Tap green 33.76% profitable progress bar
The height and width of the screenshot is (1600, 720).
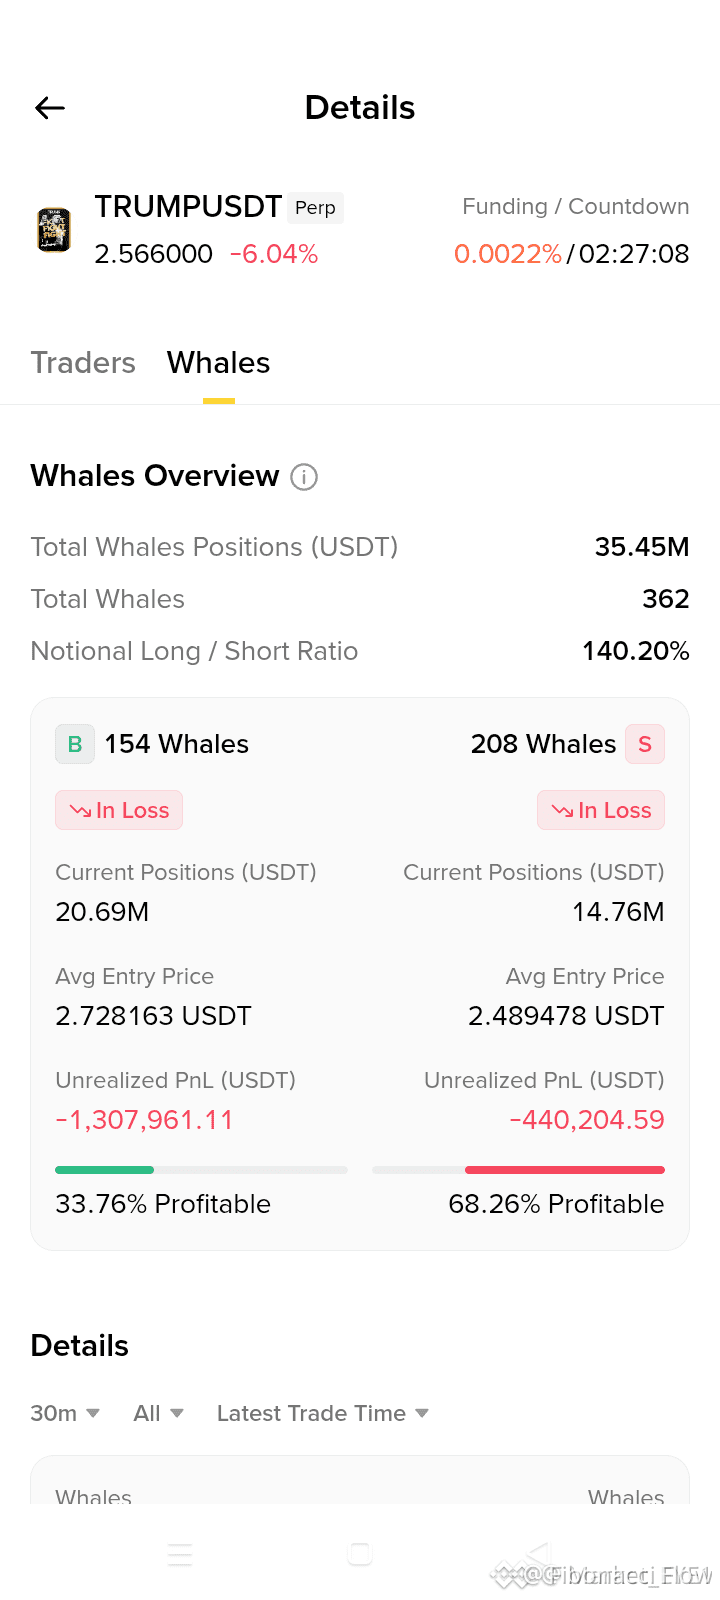coord(201,1170)
